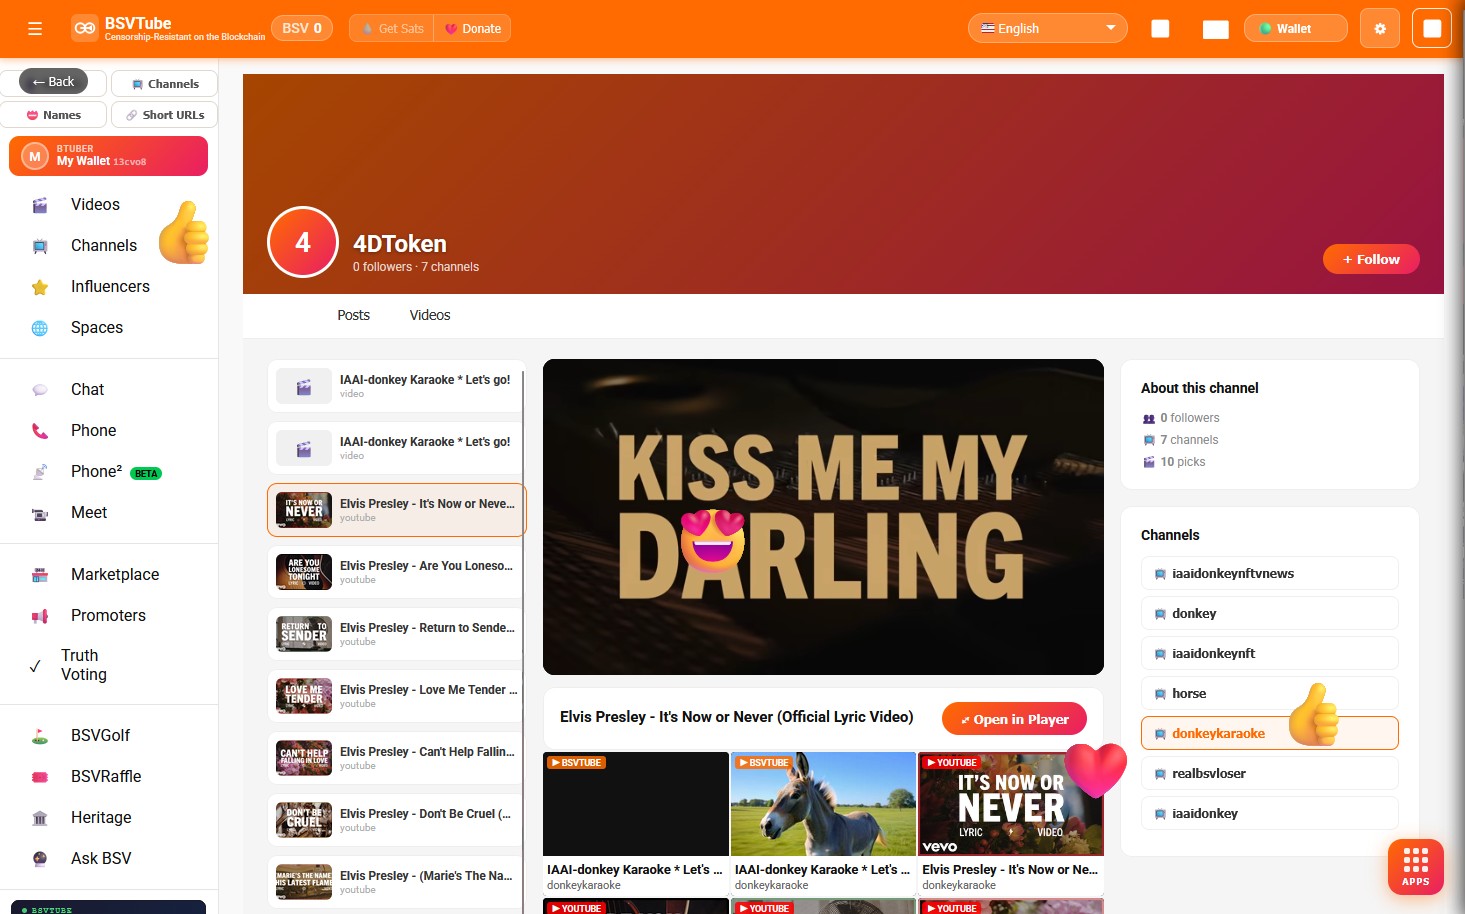1465x914 pixels.
Task: Open the hamburger menu in the header
Action: (35, 29)
